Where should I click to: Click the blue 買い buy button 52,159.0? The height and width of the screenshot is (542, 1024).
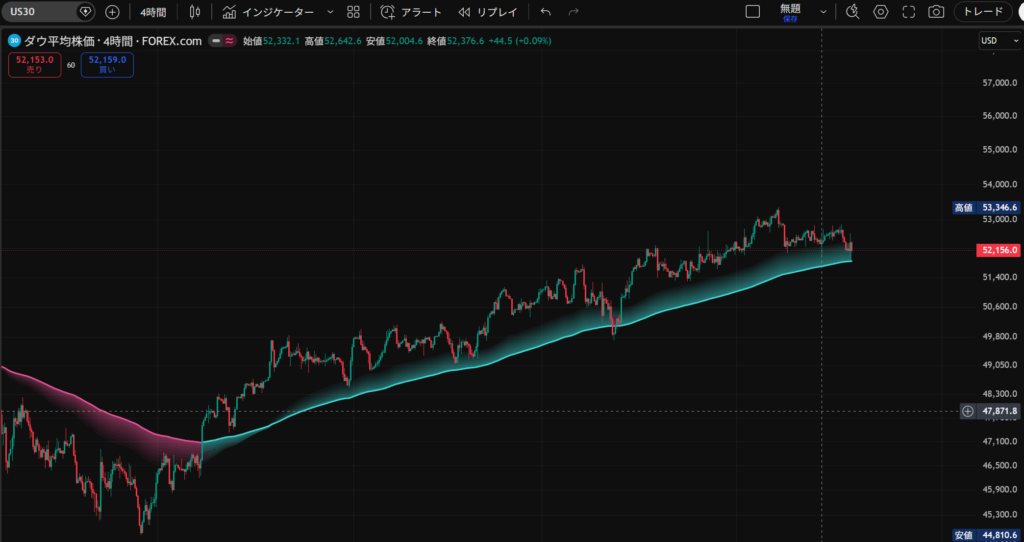(x=107, y=65)
